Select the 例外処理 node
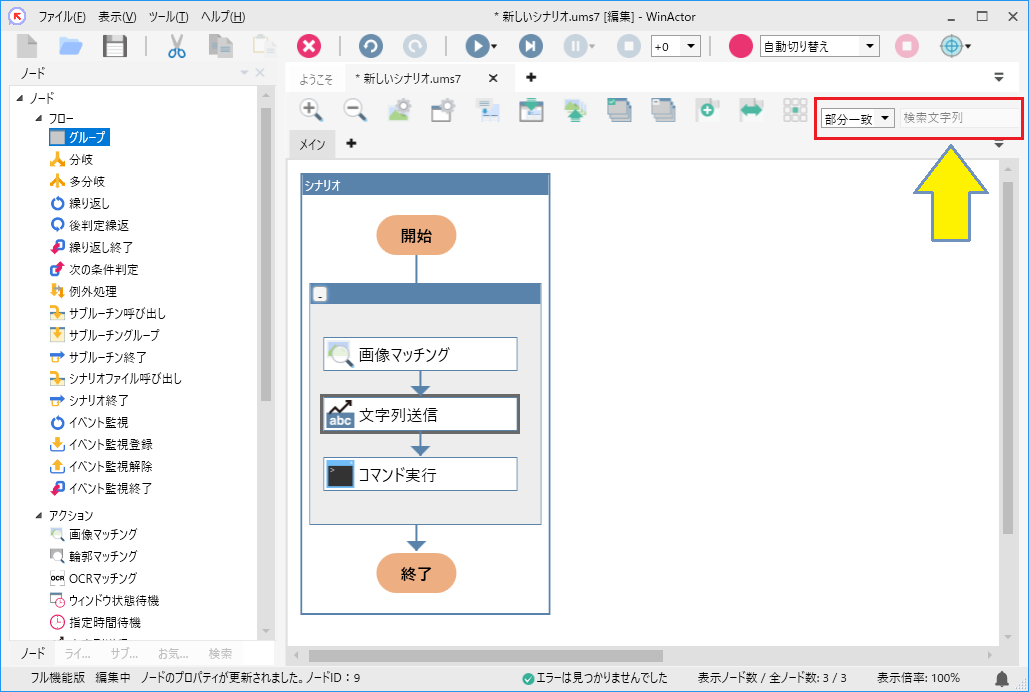This screenshot has height=692, width=1029. (84, 292)
